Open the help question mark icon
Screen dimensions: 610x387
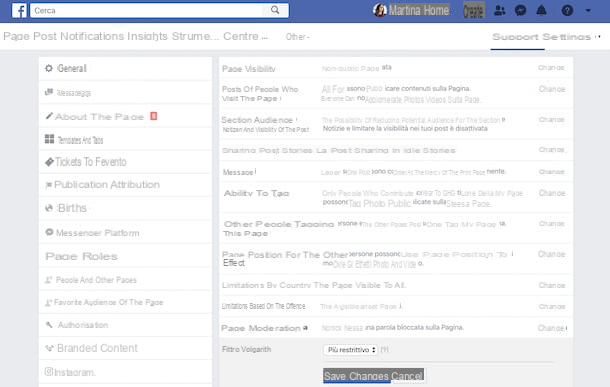pos(567,11)
